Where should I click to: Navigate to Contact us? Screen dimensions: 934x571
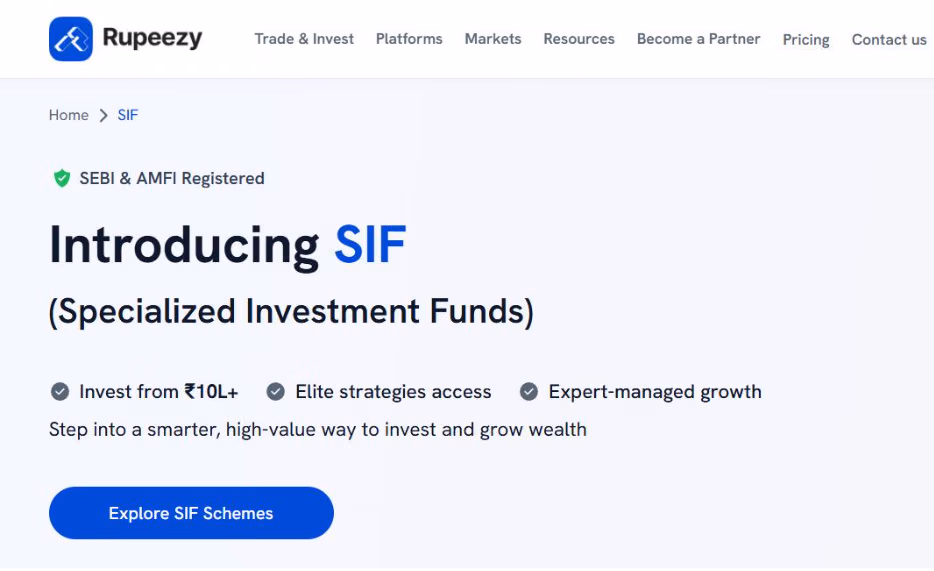tap(889, 40)
